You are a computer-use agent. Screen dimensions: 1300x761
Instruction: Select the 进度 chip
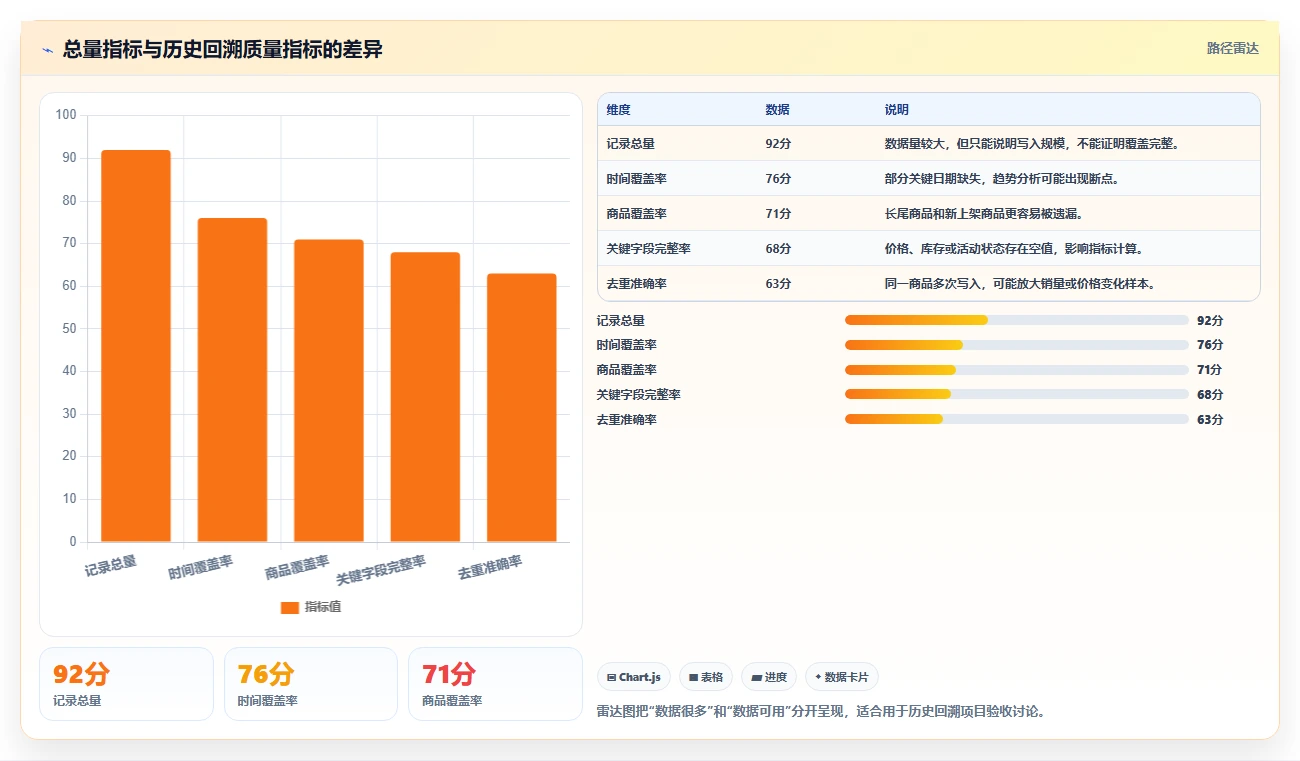[769, 677]
